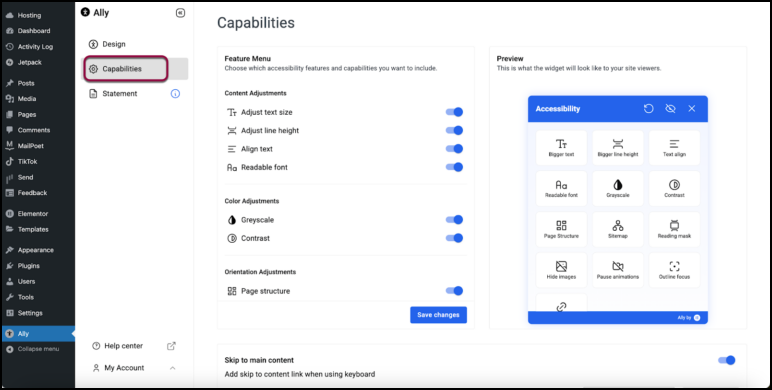Click the Statement info circle icon

click(x=175, y=94)
